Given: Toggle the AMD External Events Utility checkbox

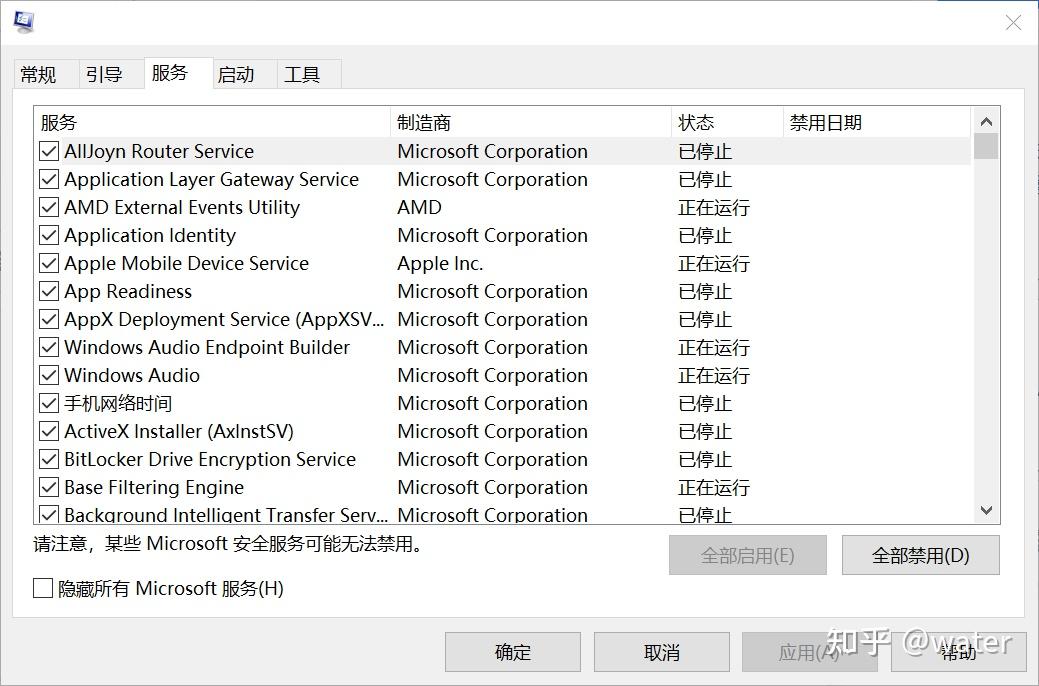Looking at the screenshot, I should [x=47, y=207].
